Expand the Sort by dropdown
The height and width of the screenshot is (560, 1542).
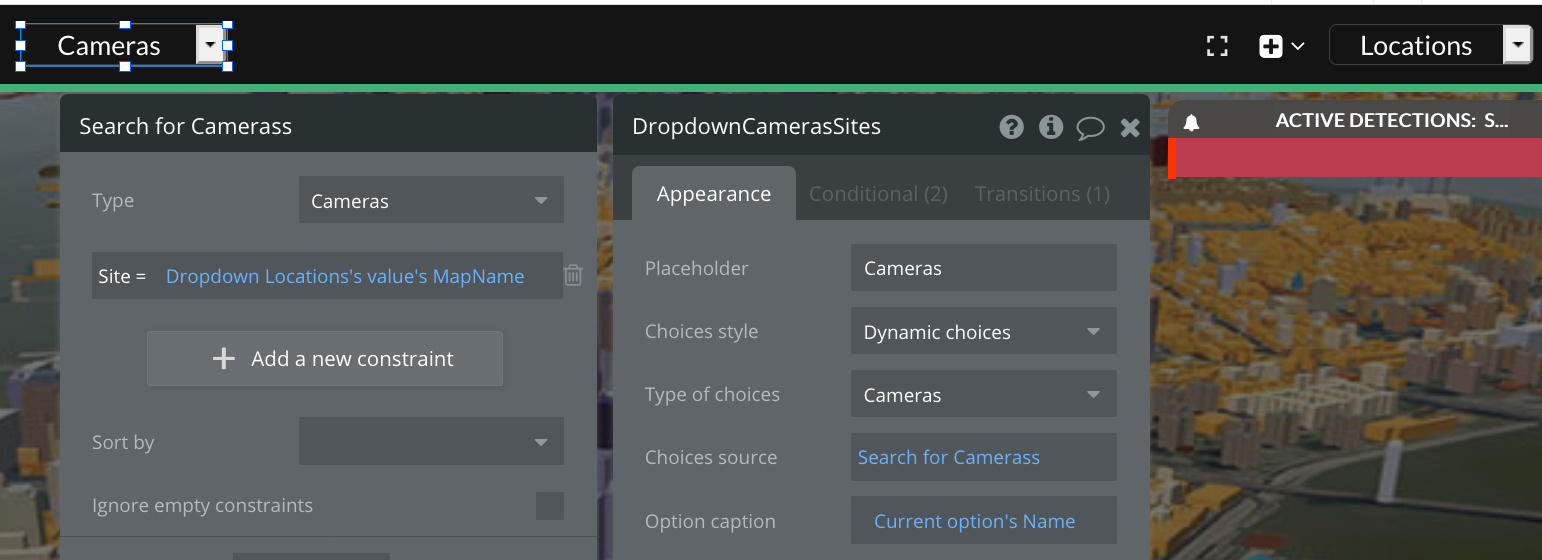pyautogui.click(x=431, y=441)
